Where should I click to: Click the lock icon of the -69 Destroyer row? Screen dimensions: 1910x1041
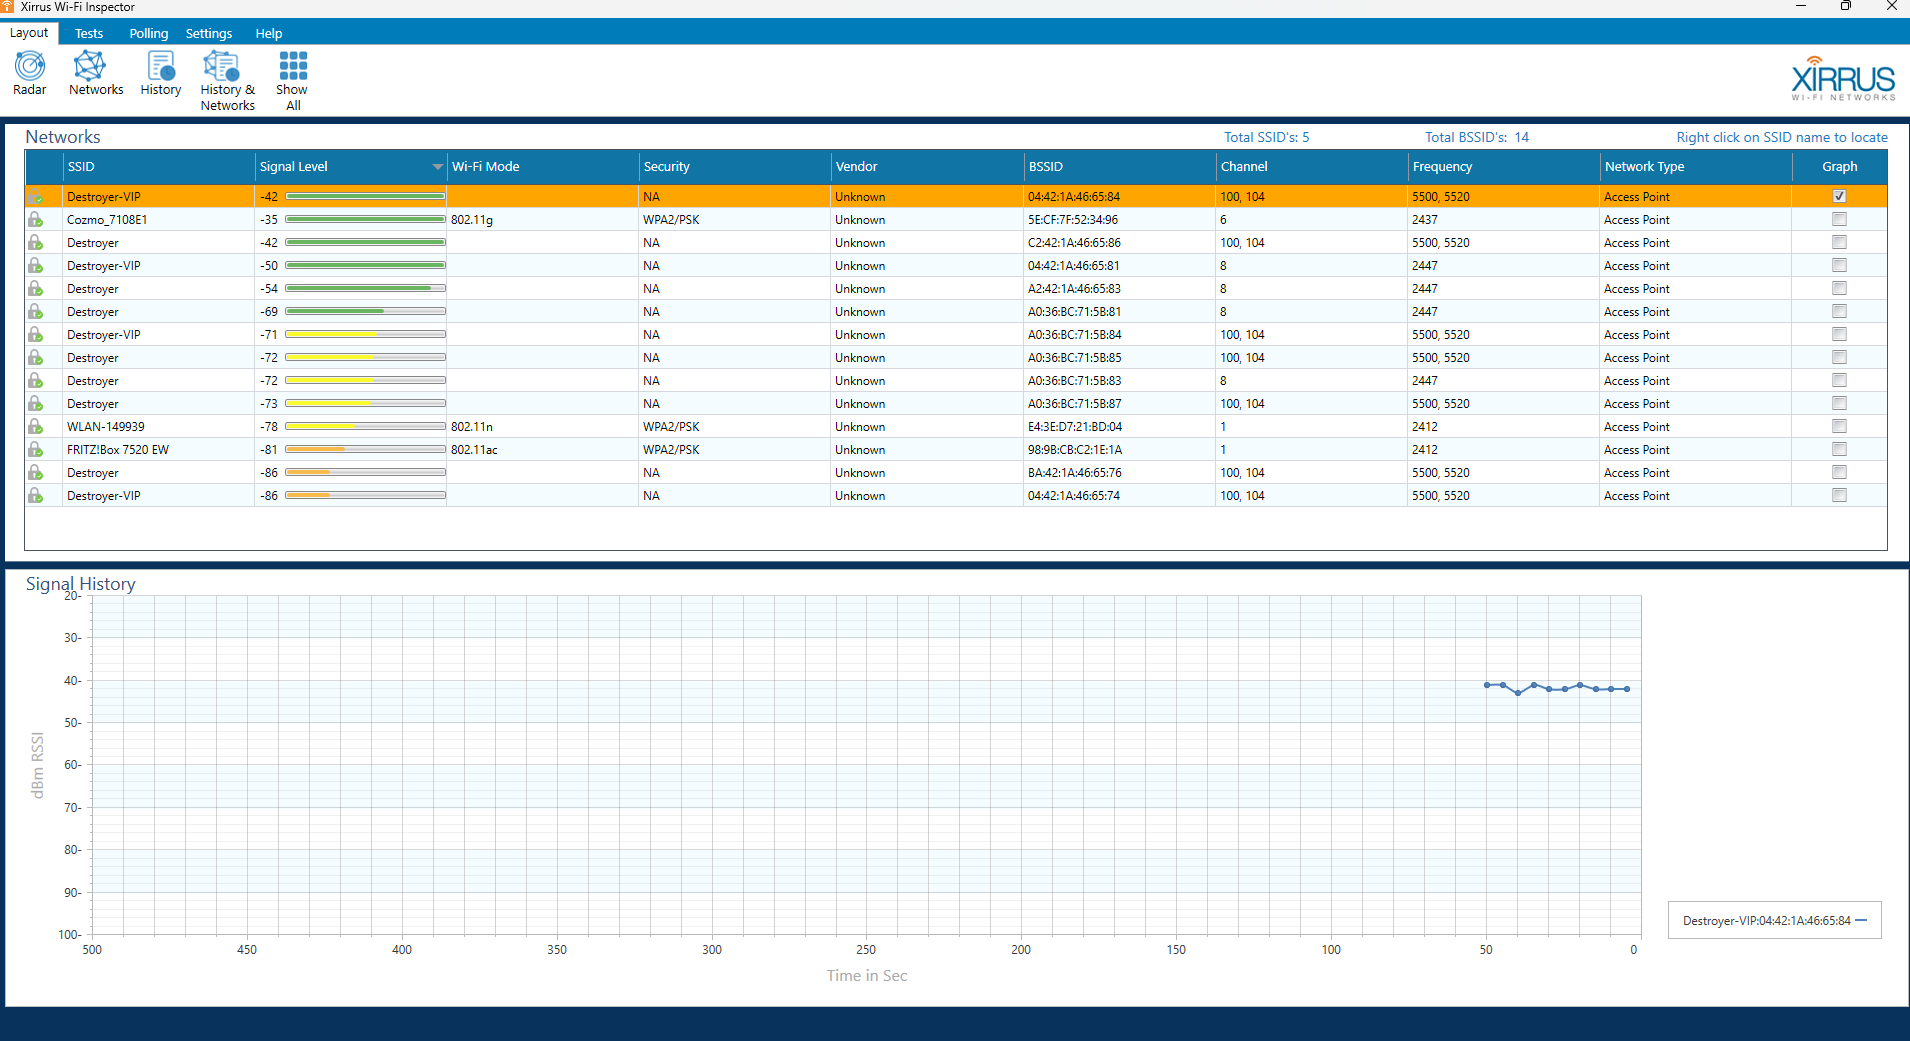[x=36, y=311]
